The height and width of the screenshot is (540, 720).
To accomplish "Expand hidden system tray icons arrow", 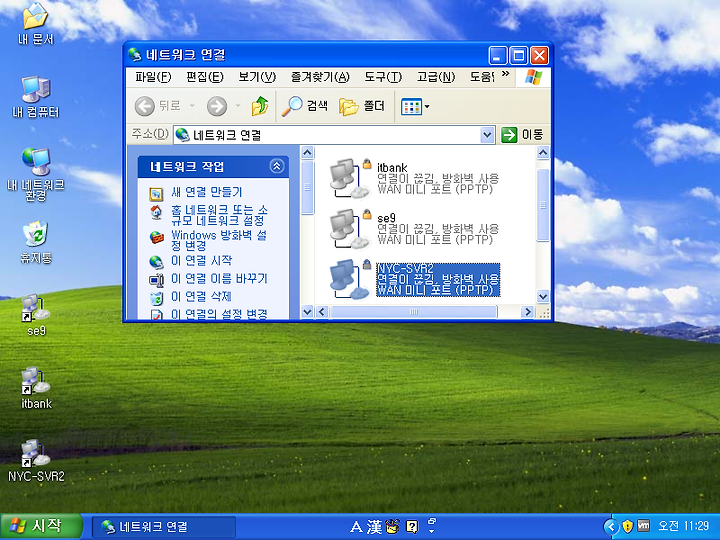I will pos(610,526).
